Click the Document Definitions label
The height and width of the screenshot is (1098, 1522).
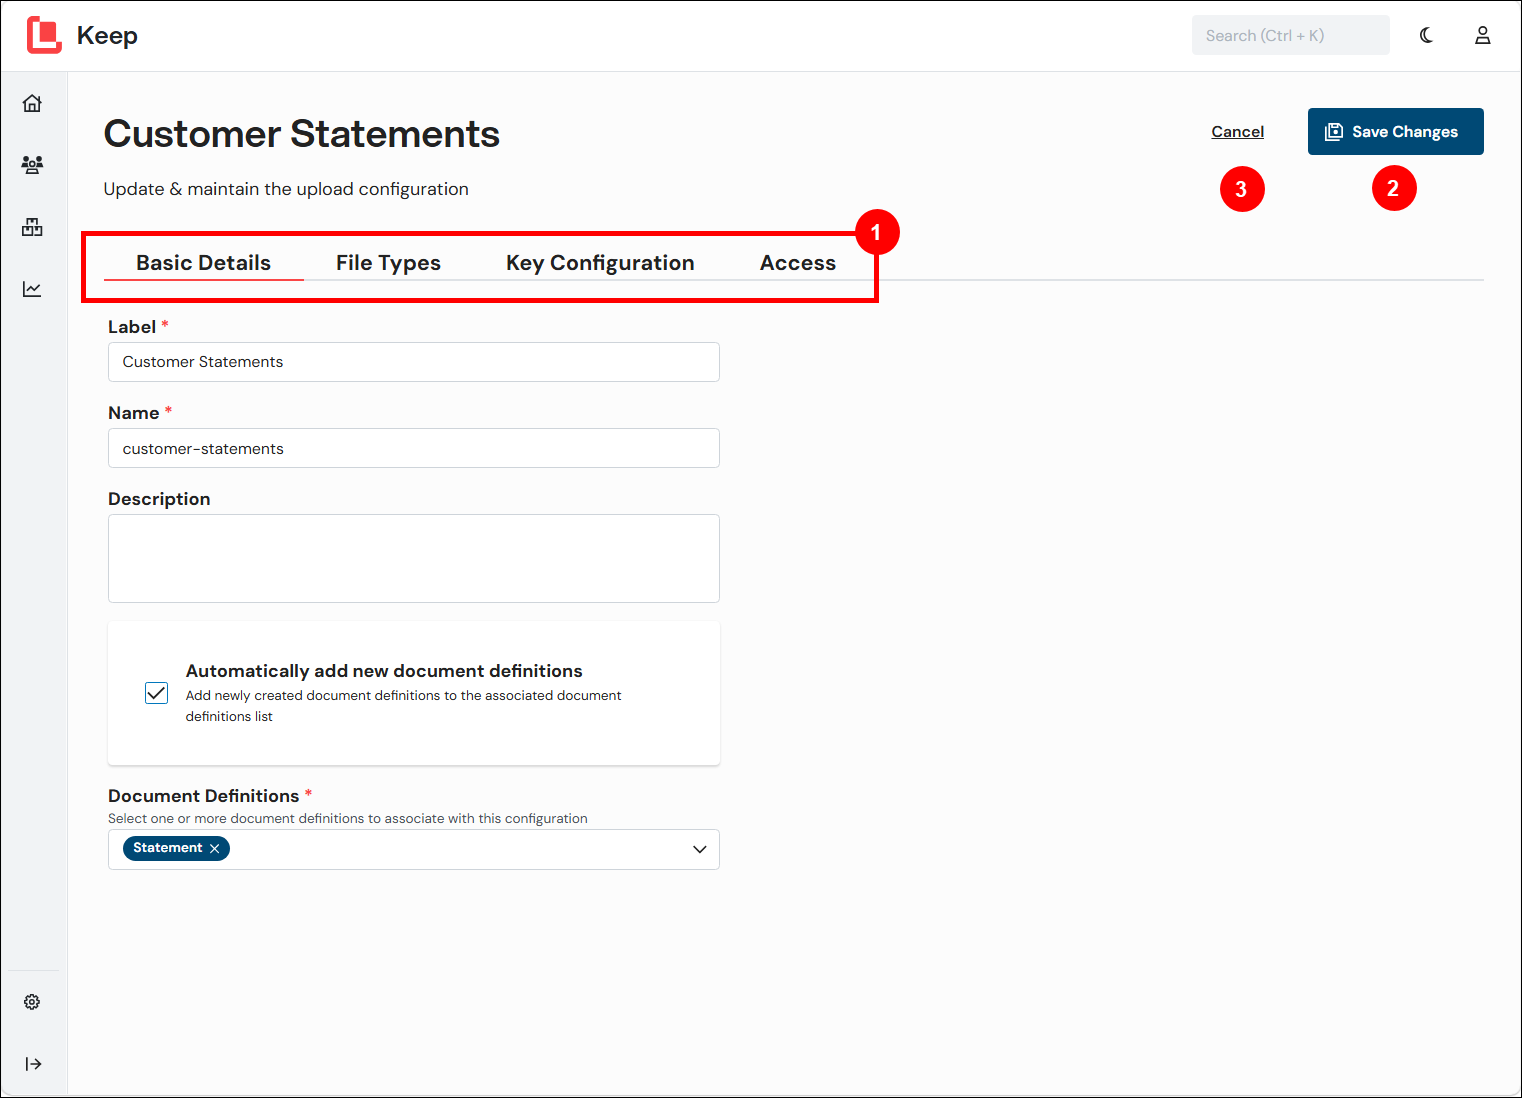pyautogui.click(x=204, y=796)
